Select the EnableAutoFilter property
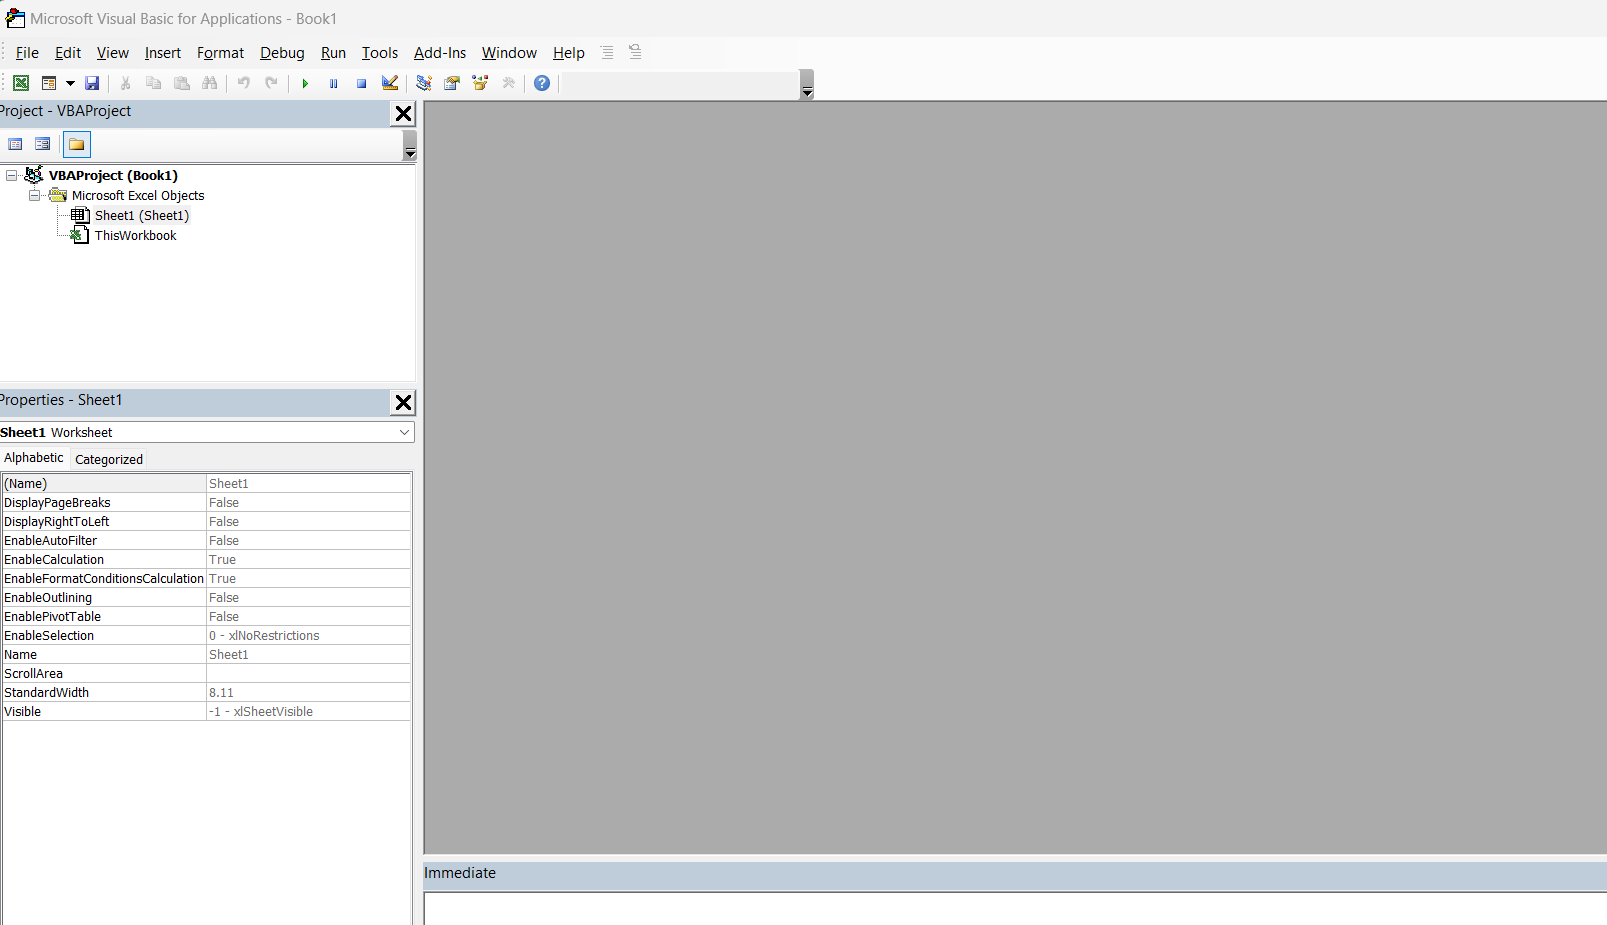The image size is (1607, 925). [104, 541]
